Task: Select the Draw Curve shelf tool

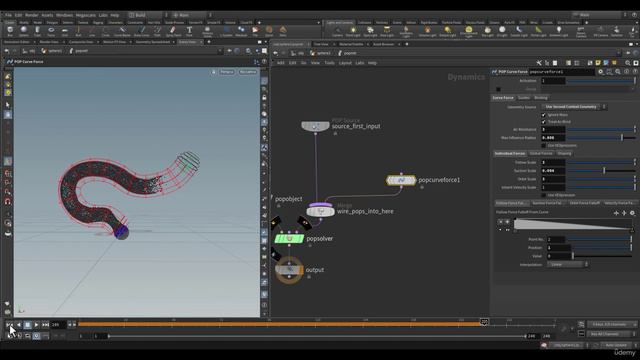Action: pyautogui.click(x=142, y=31)
